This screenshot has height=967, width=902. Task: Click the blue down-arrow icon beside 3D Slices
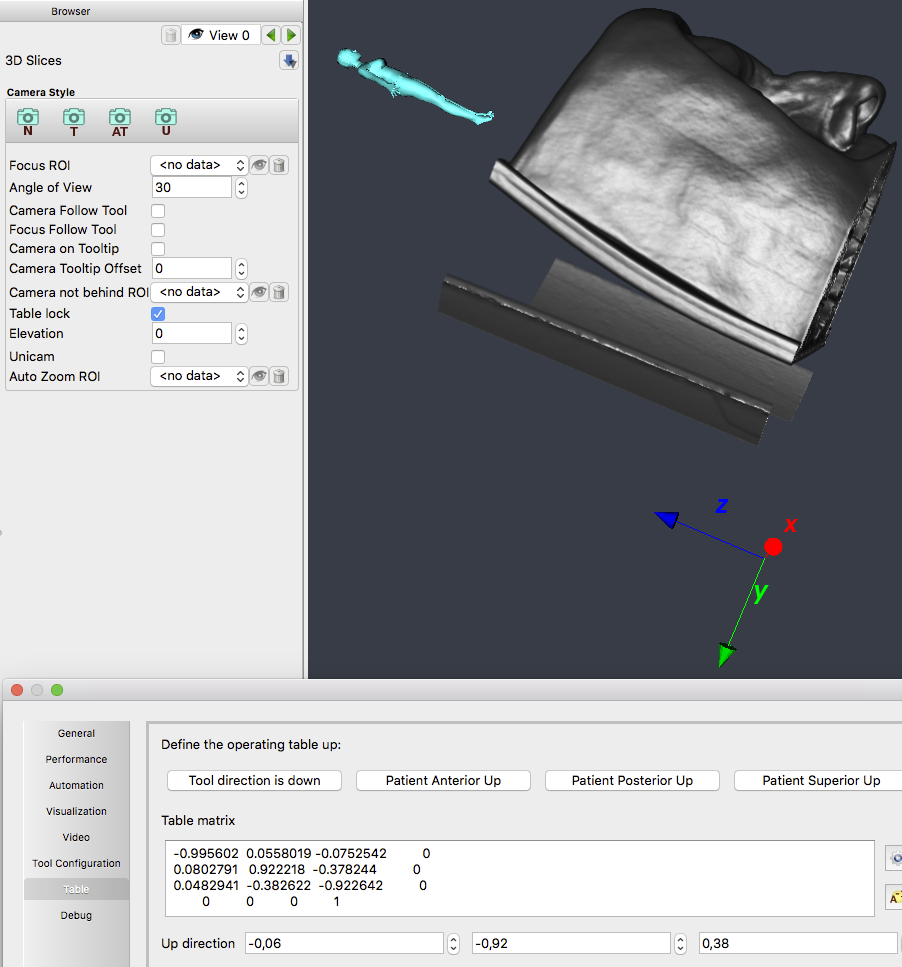click(289, 61)
